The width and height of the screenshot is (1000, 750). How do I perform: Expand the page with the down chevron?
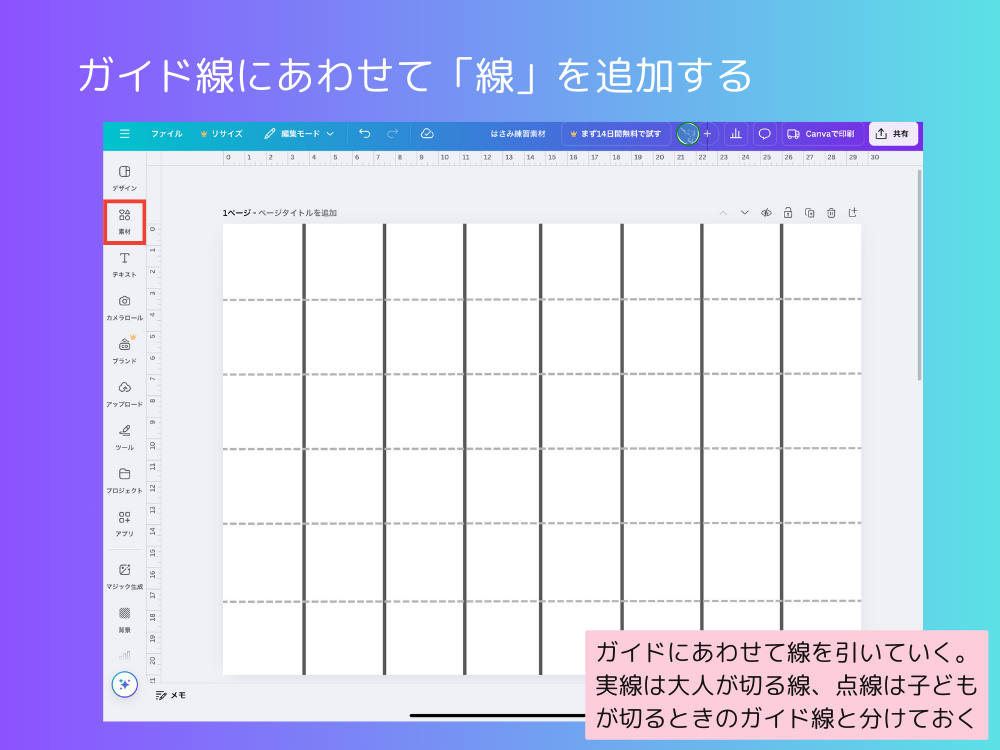pos(745,212)
